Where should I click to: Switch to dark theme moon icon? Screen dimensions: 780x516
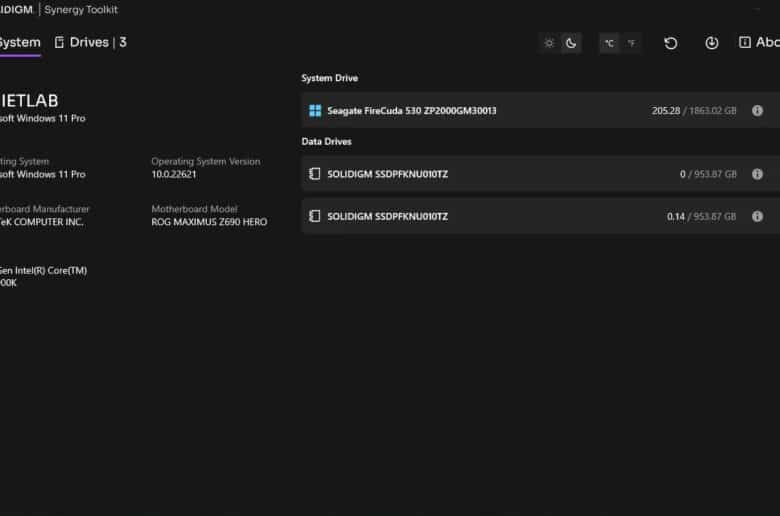point(571,43)
